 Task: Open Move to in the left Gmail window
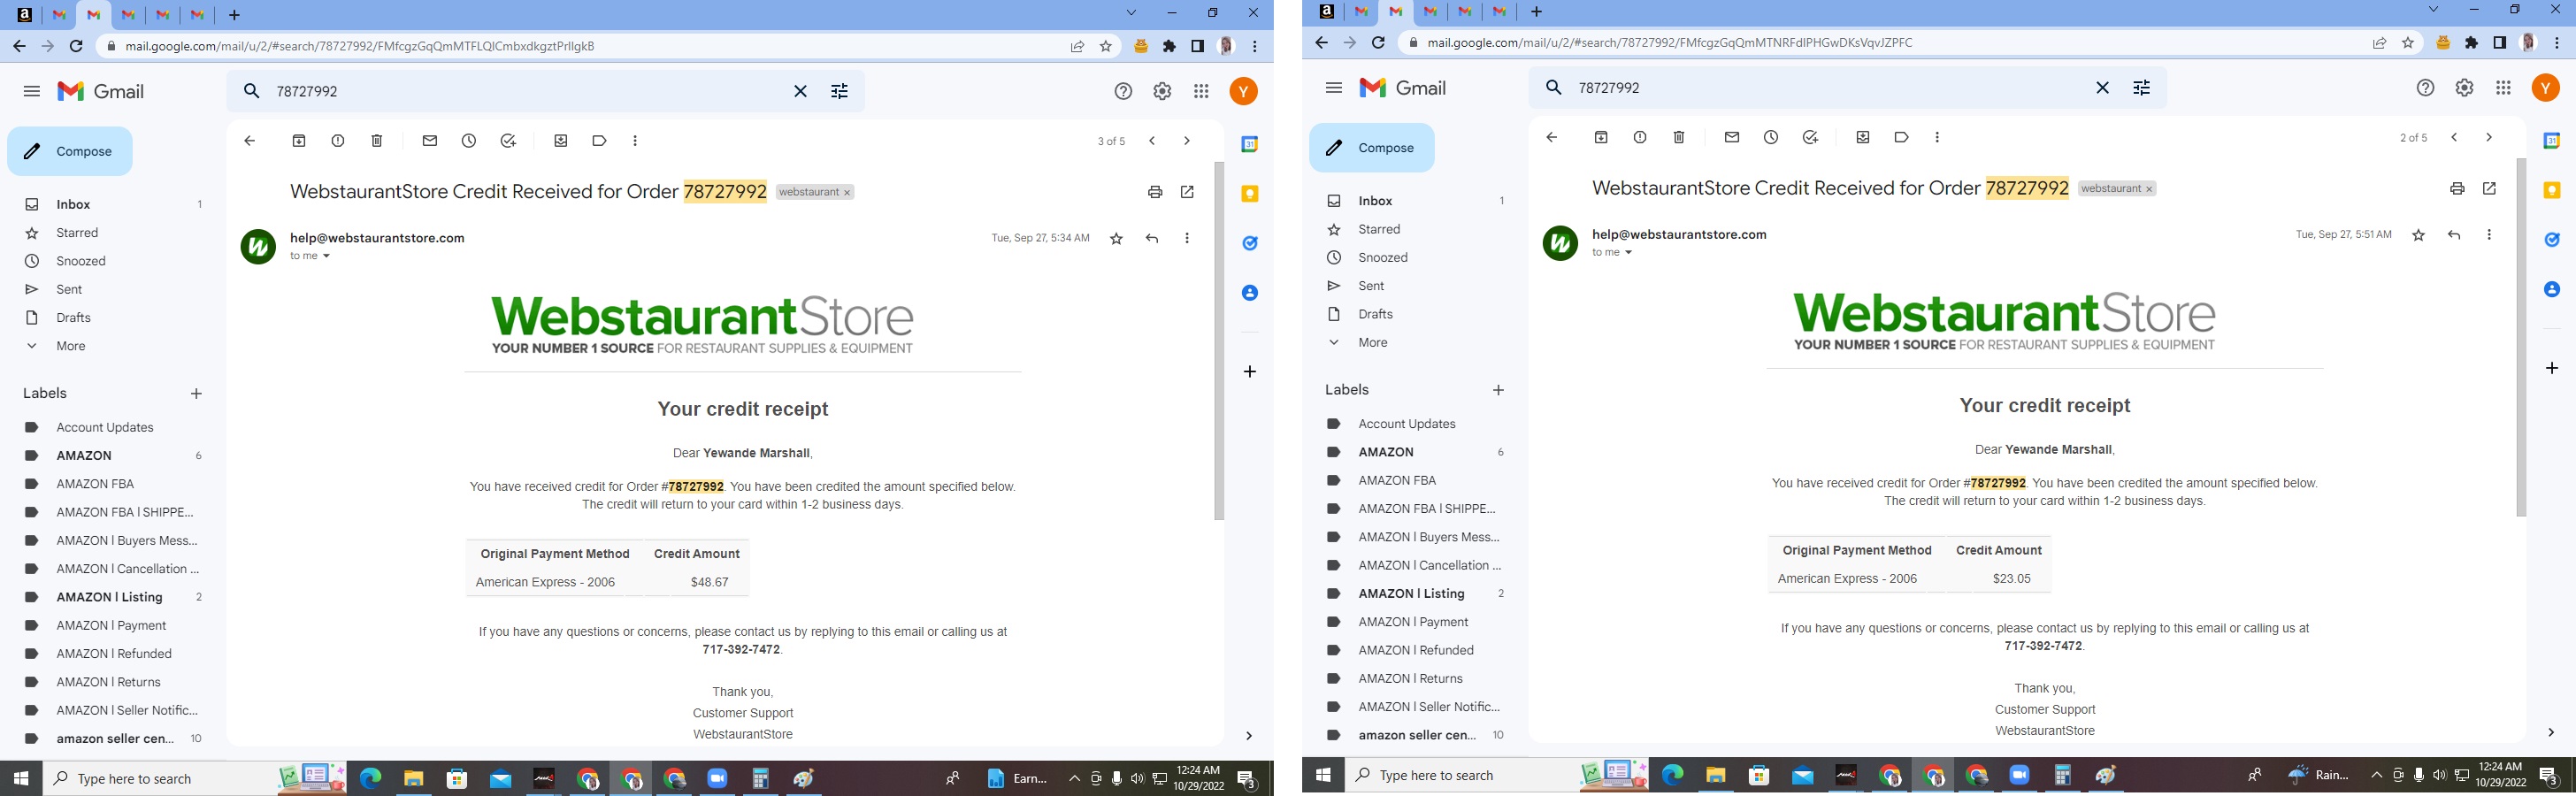(561, 141)
